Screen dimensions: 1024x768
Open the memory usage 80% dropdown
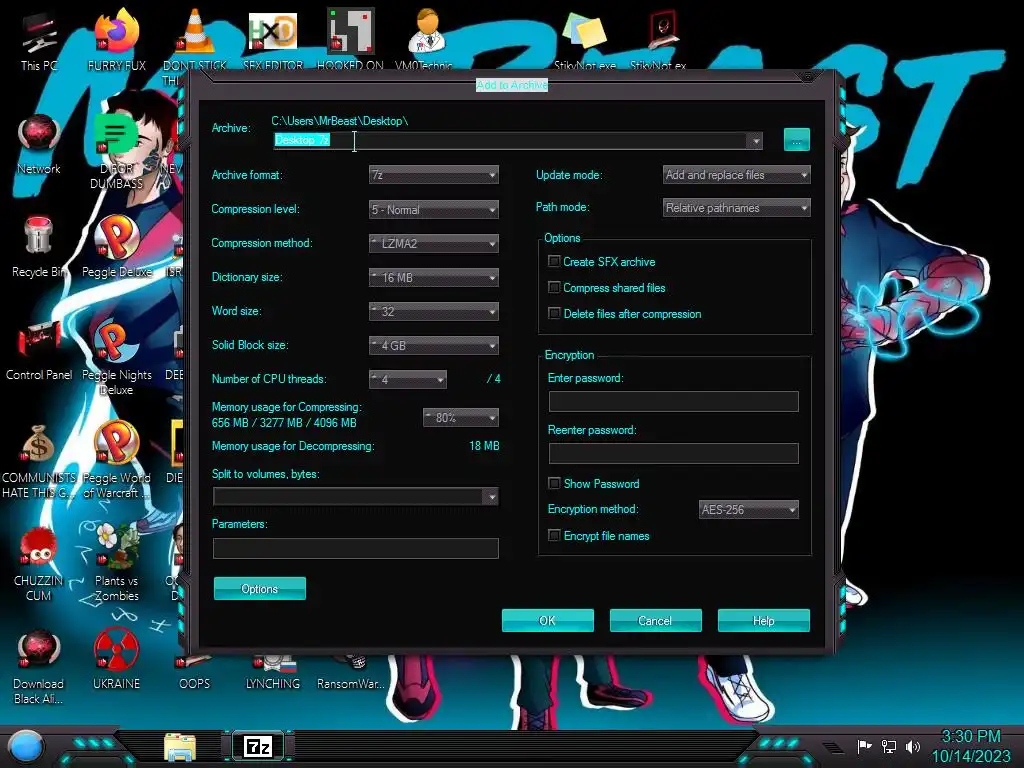461,417
